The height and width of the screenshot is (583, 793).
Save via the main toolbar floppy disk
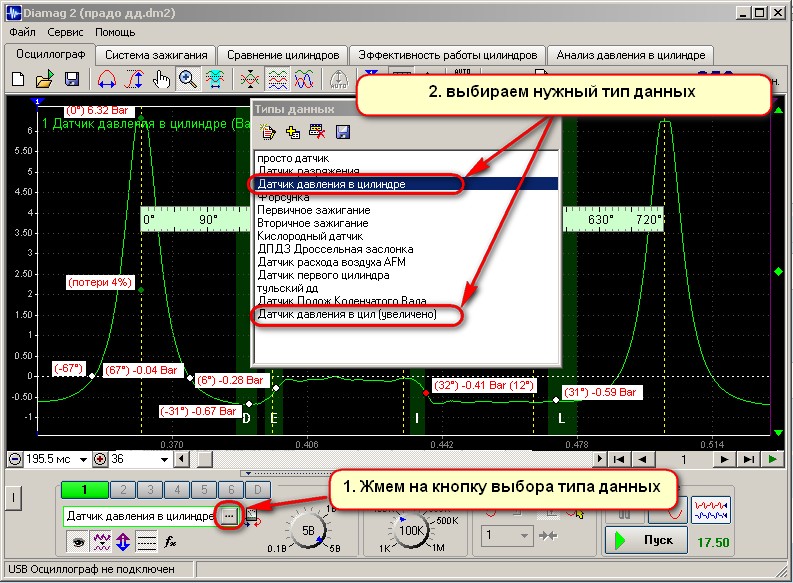pos(72,79)
